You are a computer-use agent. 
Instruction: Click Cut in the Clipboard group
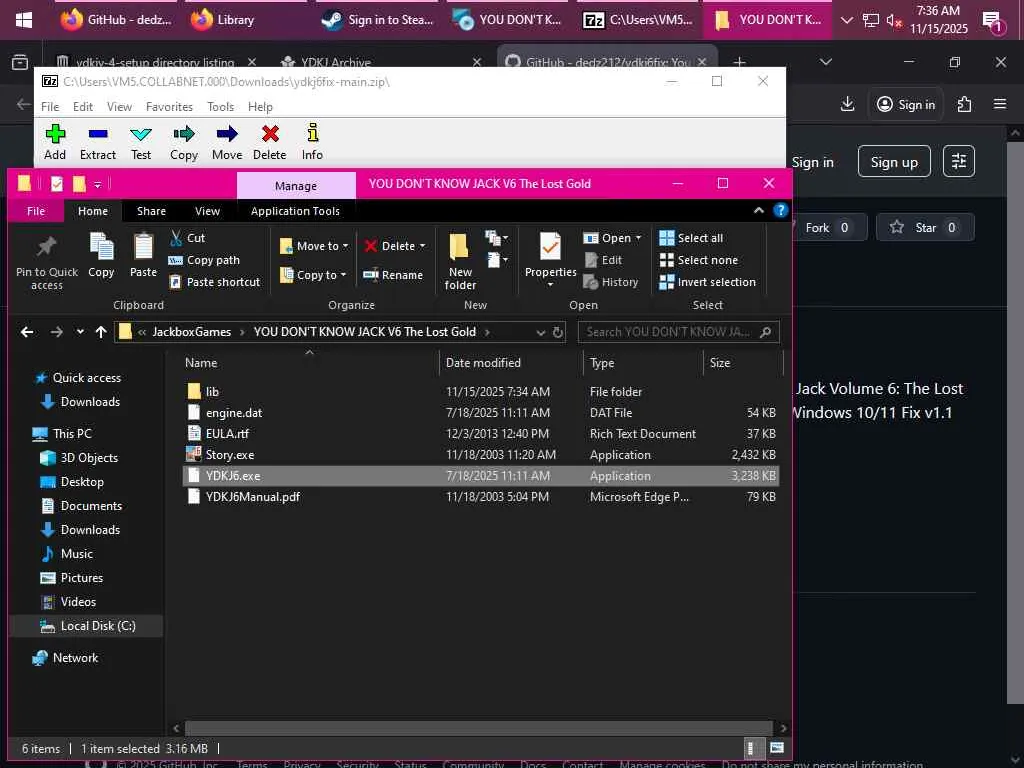click(187, 238)
